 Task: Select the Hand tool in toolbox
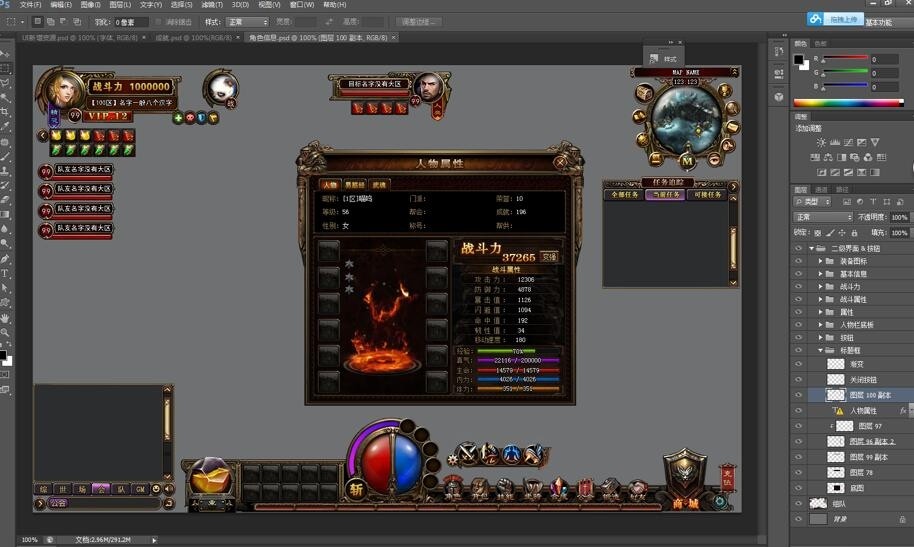5,318
